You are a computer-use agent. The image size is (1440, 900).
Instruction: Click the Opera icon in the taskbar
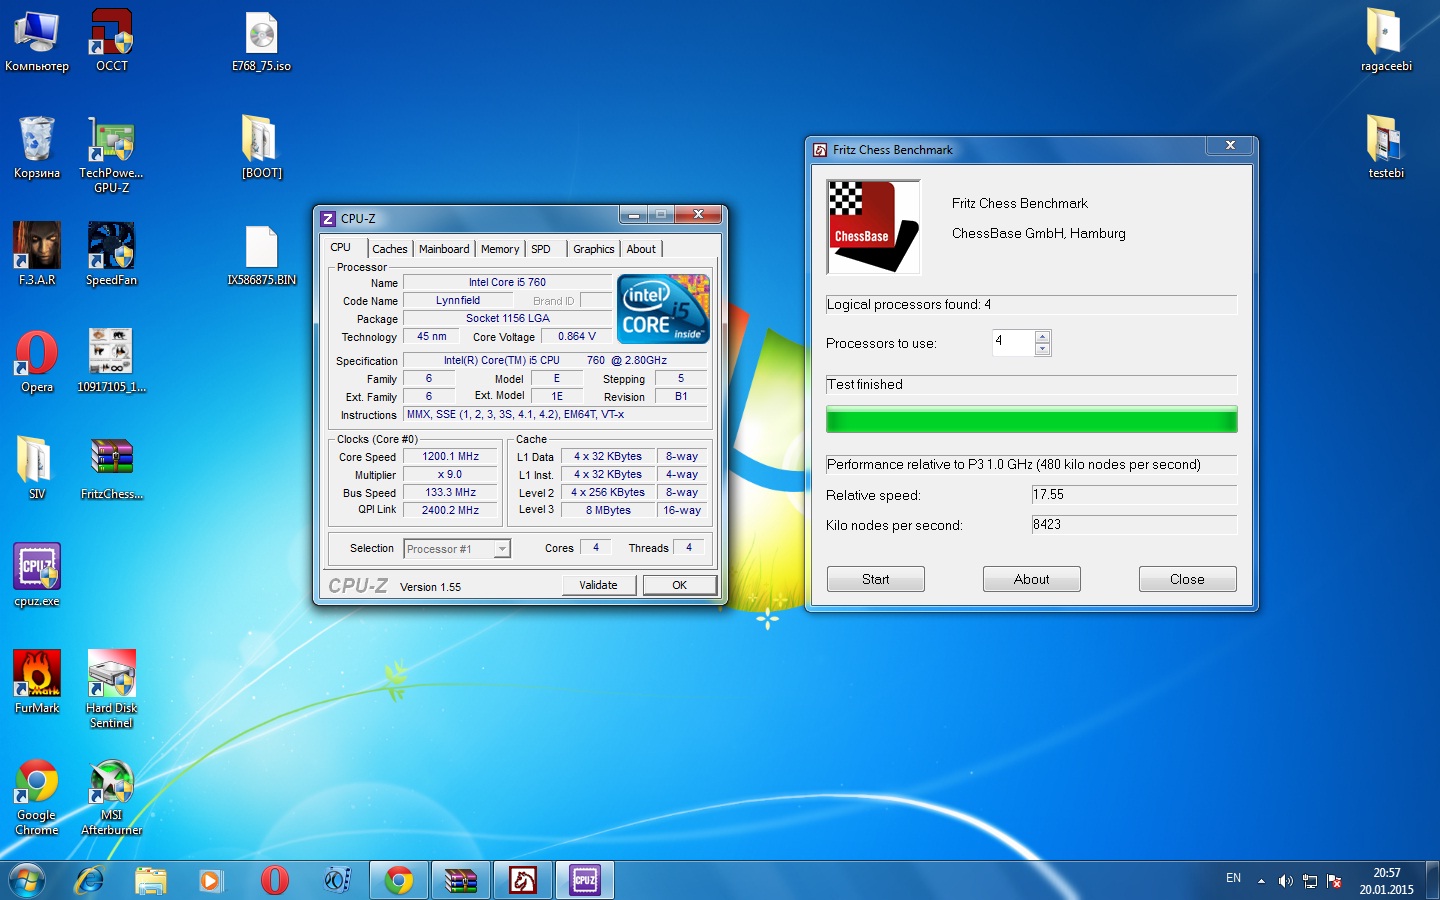274,880
